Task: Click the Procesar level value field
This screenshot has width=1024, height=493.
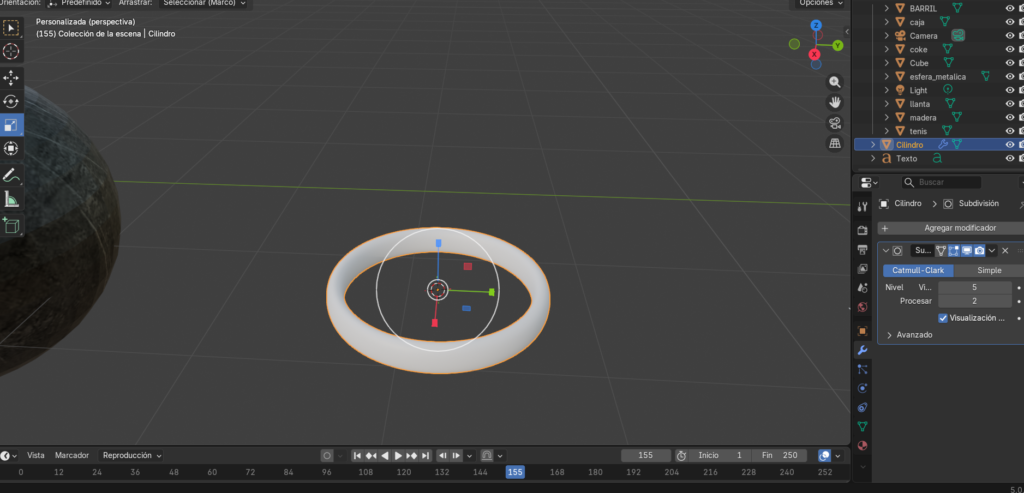Action: point(974,301)
